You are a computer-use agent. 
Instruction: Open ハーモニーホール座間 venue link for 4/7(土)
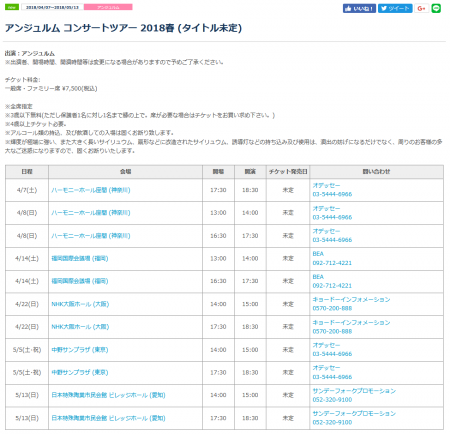(91, 190)
